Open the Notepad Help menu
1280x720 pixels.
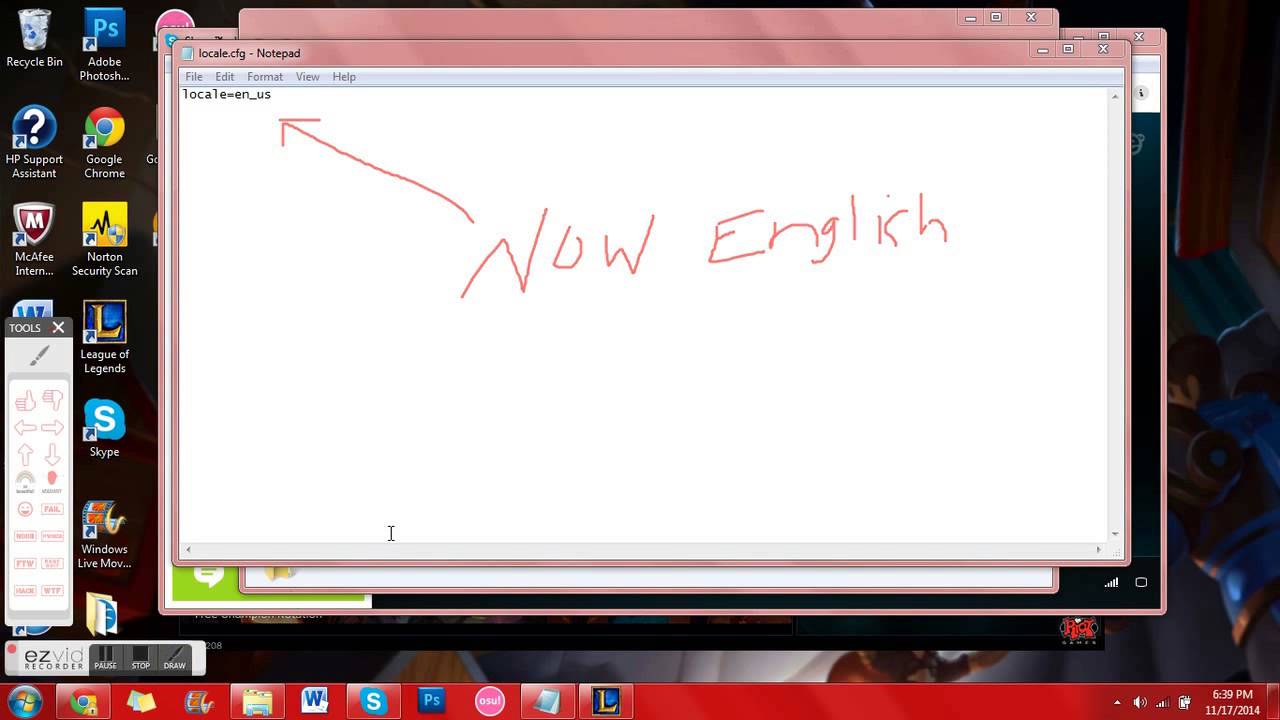pyautogui.click(x=344, y=76)
